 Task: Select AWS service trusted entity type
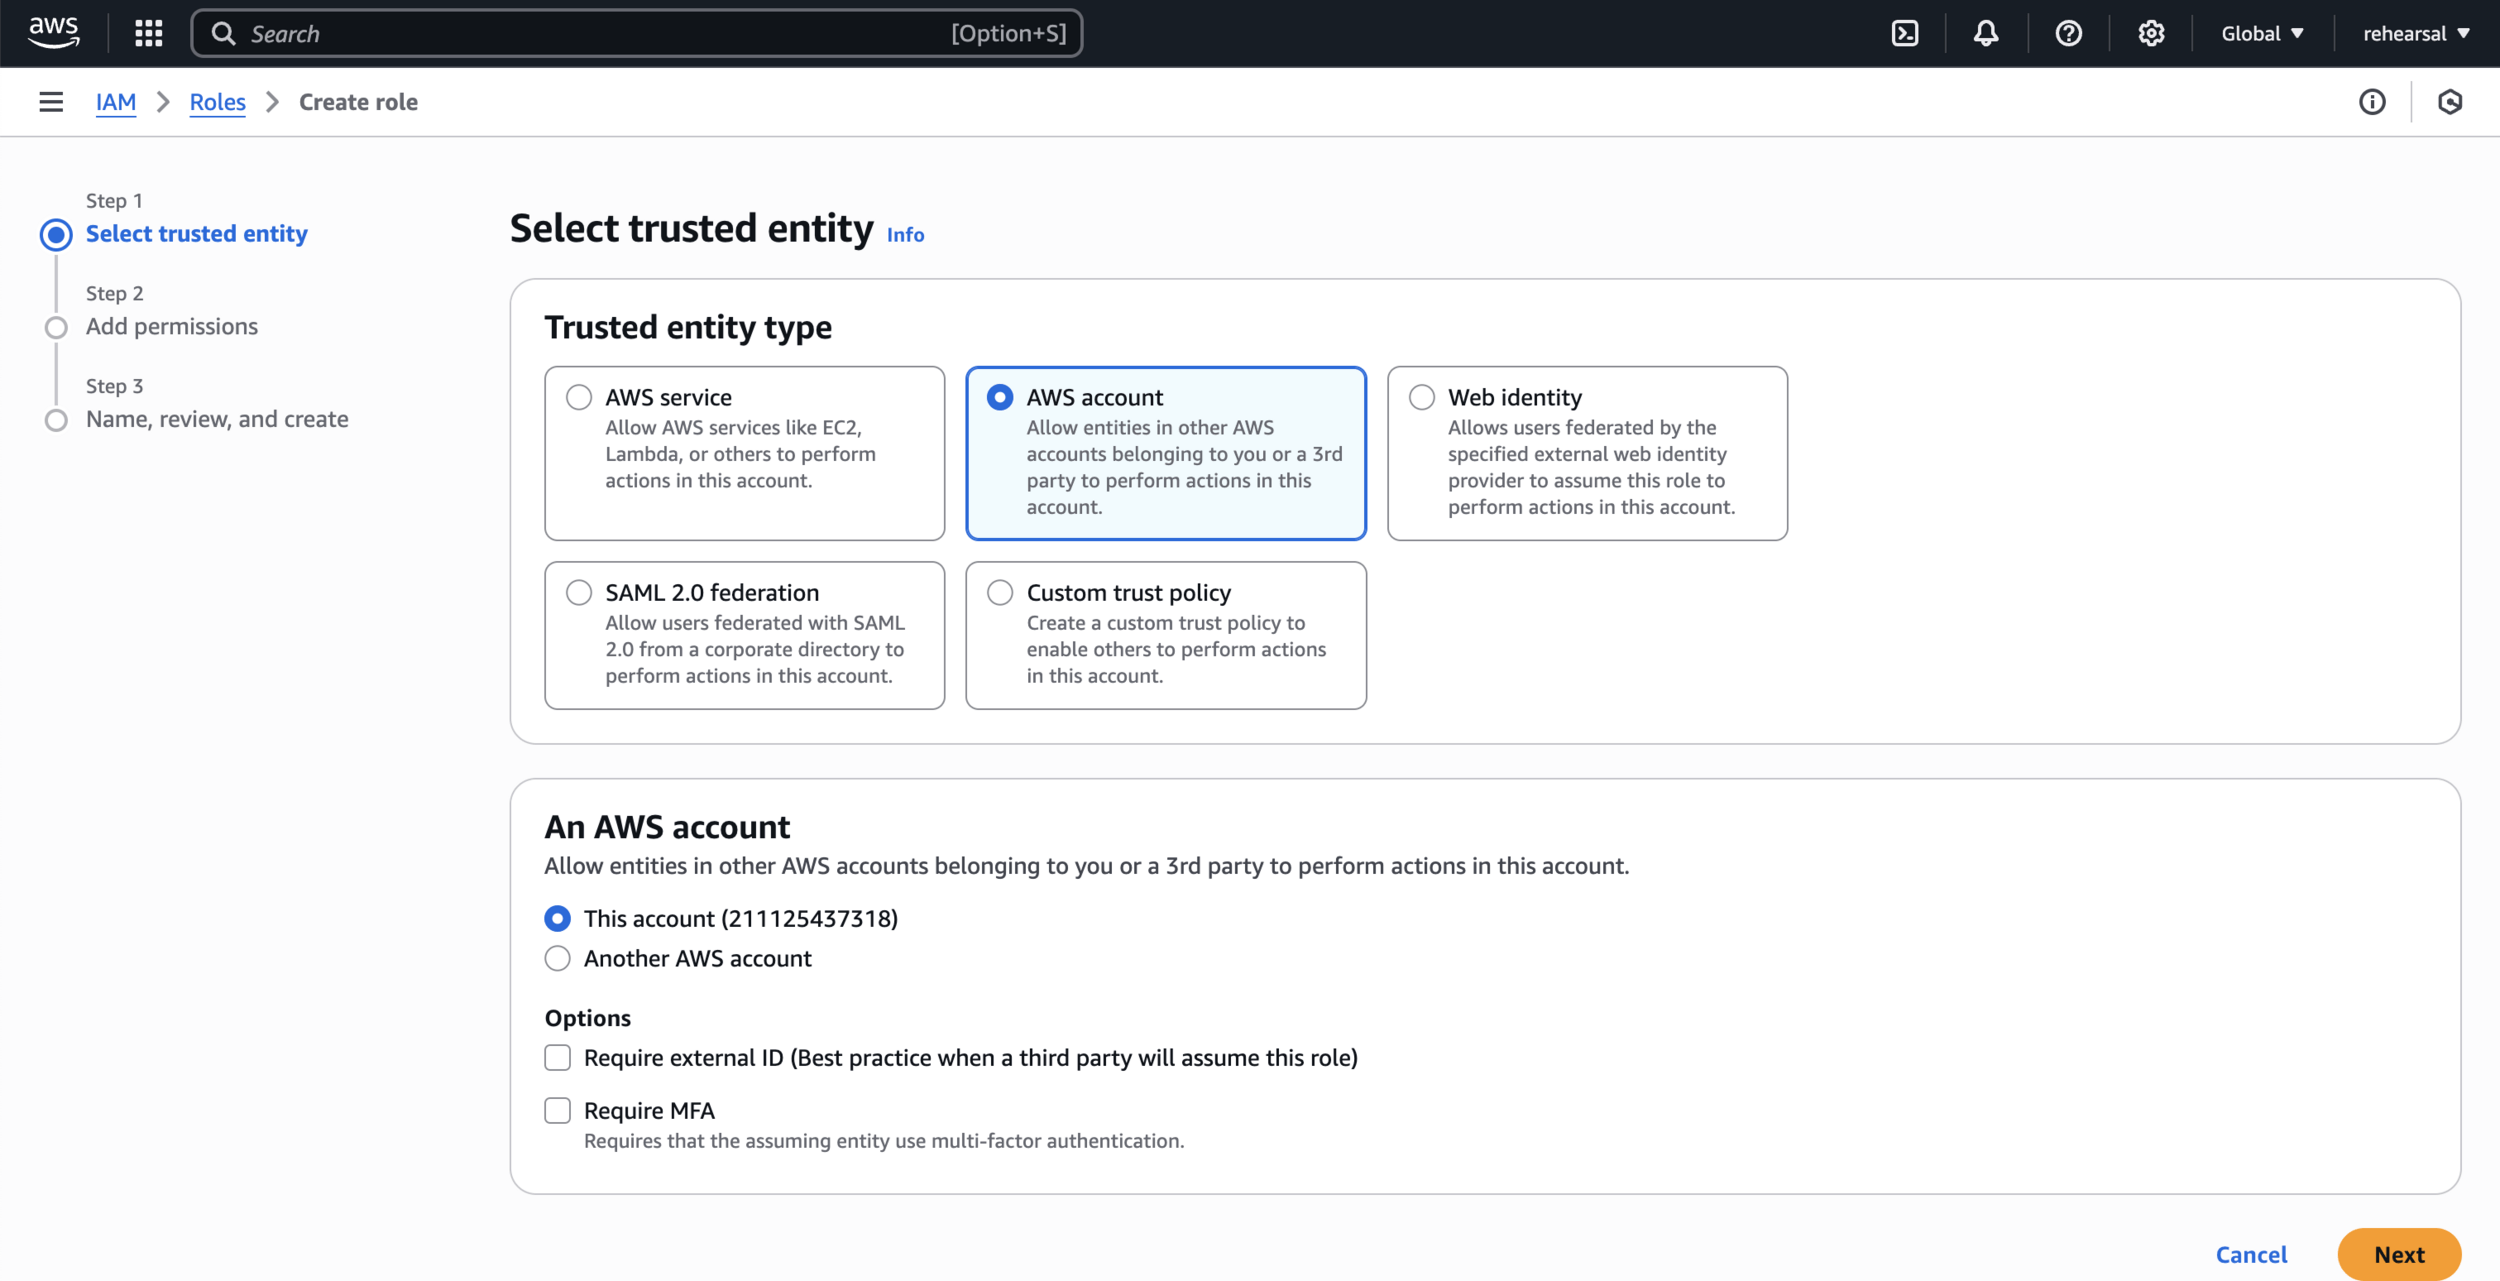coord(579,397)
